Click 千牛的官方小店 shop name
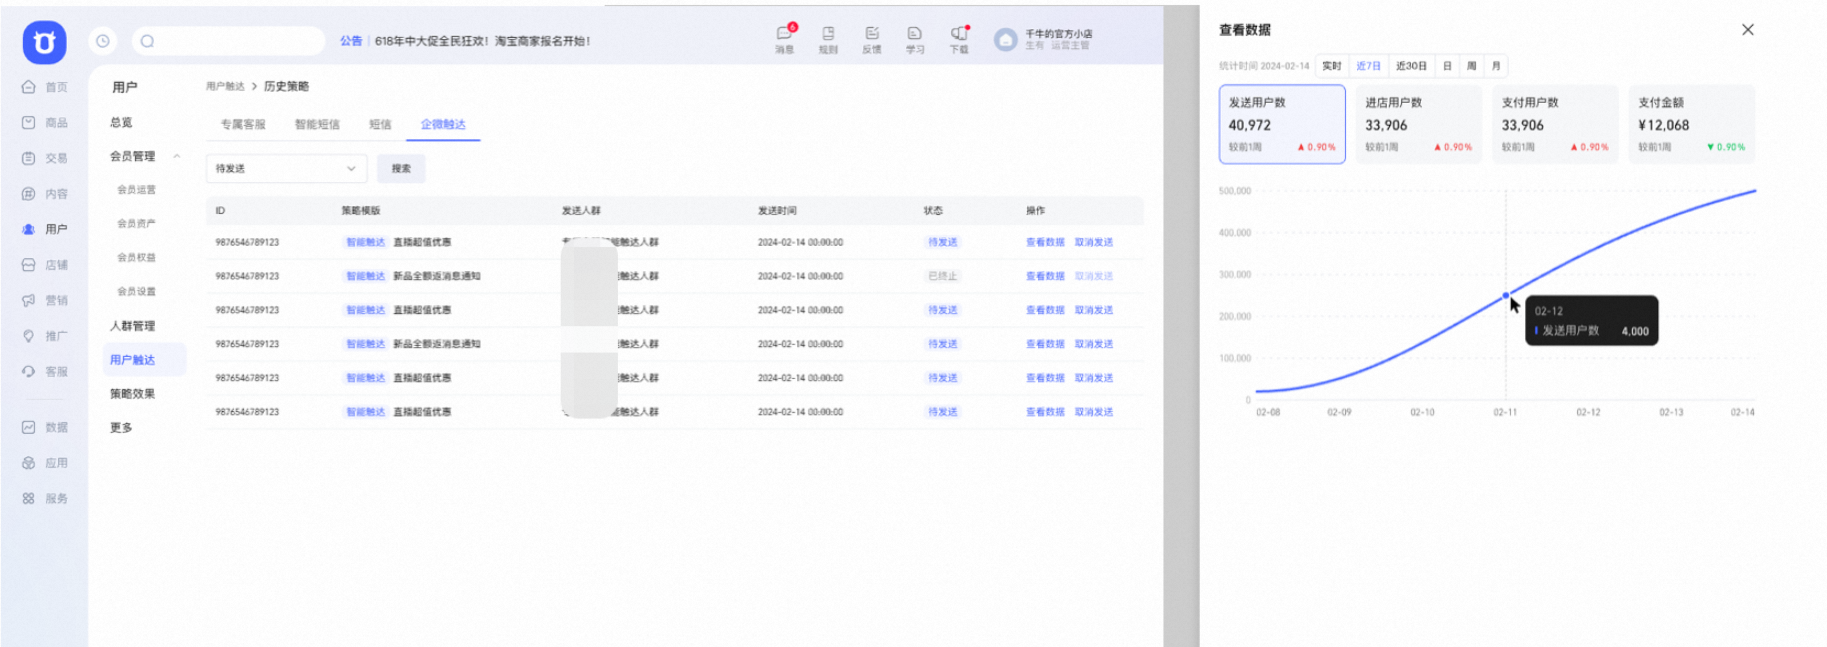The image size is (1827, 647). [x=1058, y=34]
